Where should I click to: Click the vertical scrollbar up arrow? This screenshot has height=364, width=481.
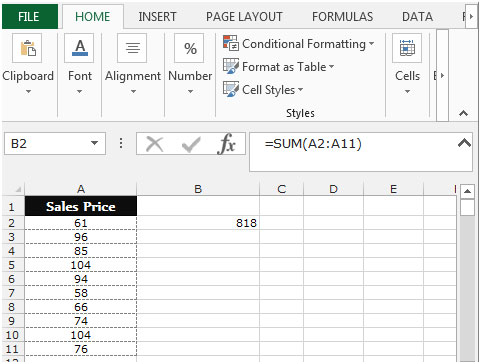[x=467, y=191]
